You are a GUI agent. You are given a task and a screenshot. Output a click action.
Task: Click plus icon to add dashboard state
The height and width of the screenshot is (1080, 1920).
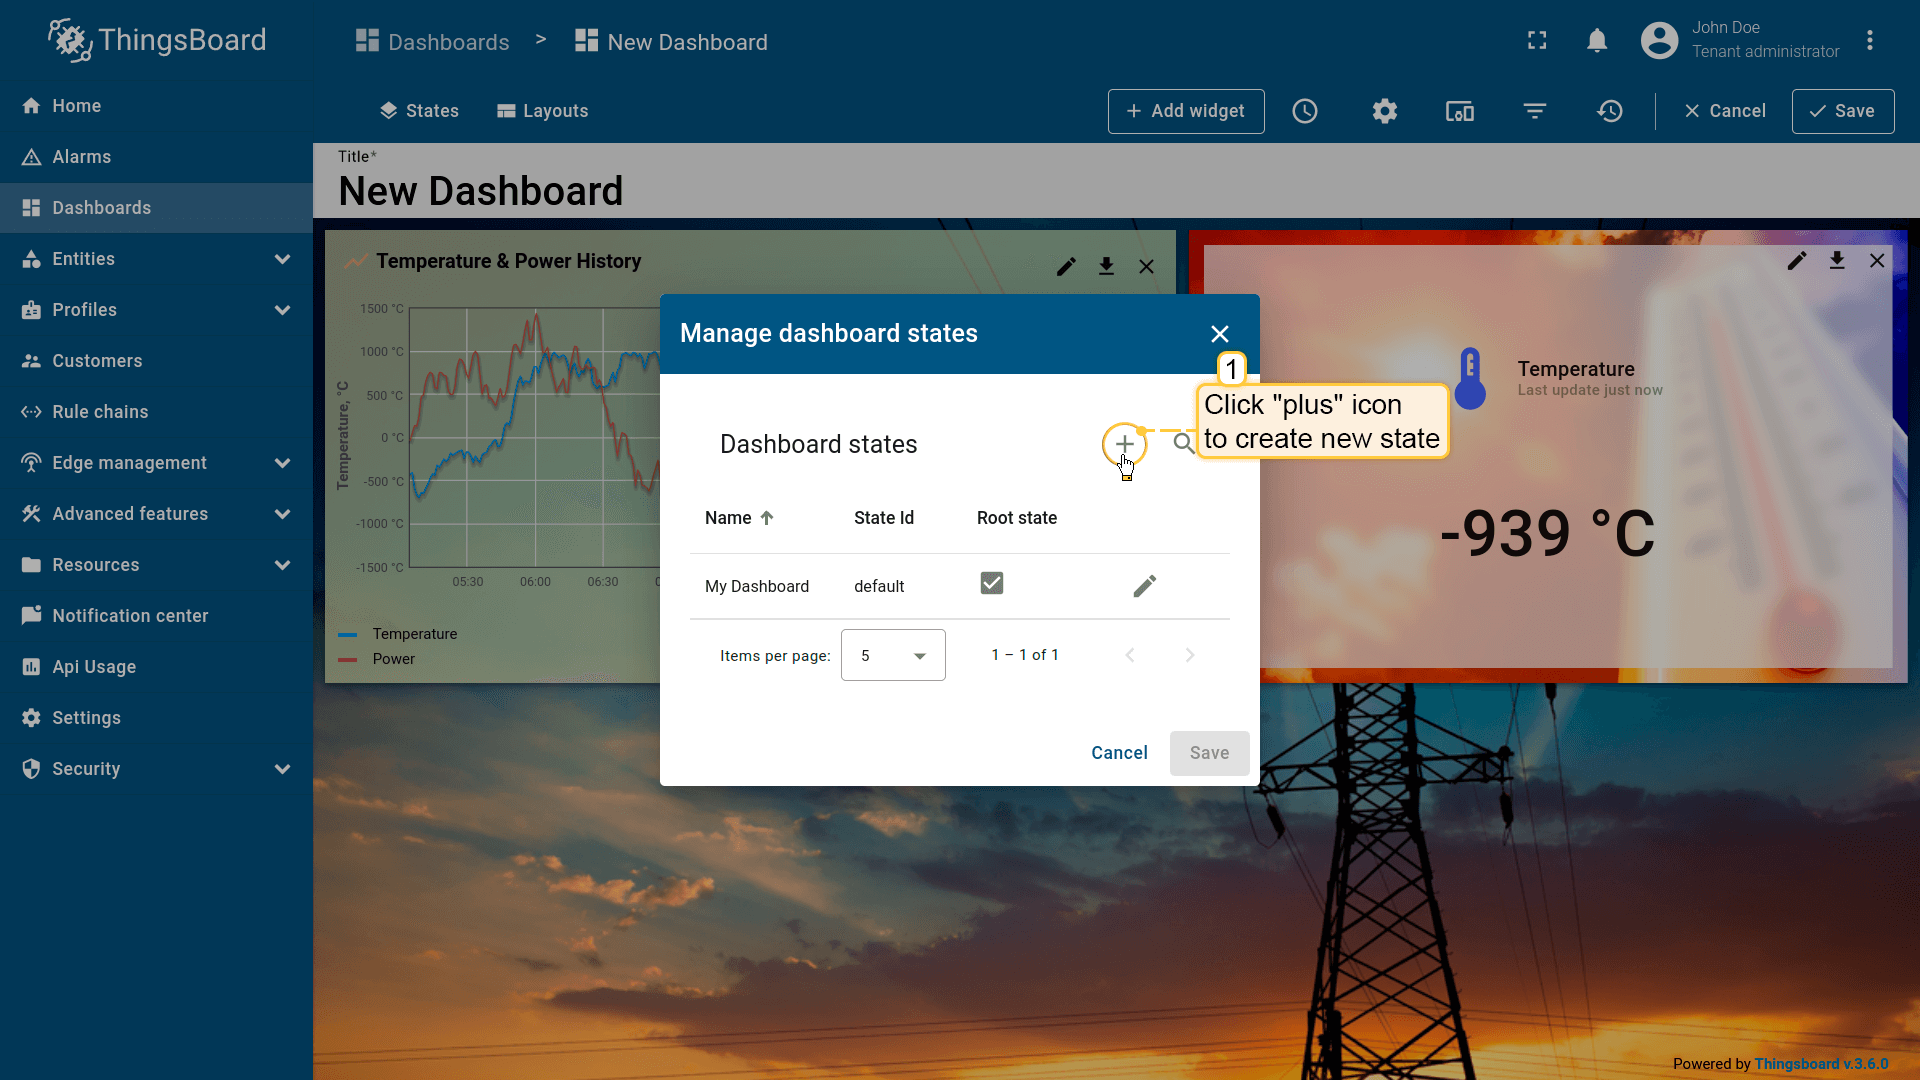point(1124,444)
